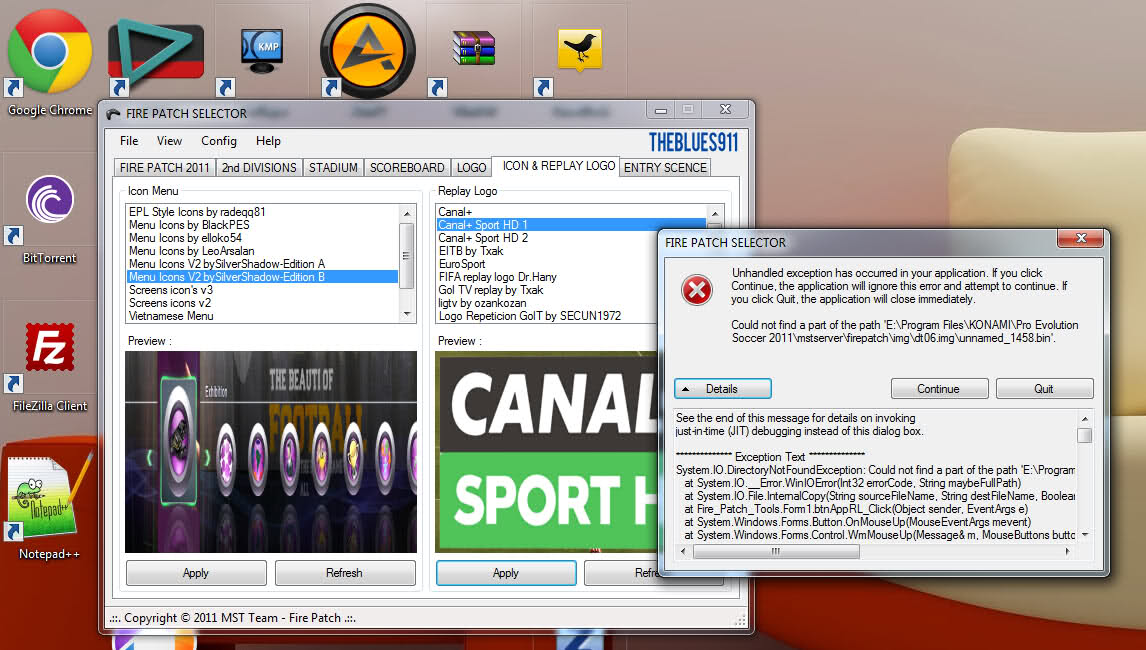1146x650 pixels.
Task: Select Menu Icons V2 bySilverShadow-Edition B
Action: click(262, 277)
